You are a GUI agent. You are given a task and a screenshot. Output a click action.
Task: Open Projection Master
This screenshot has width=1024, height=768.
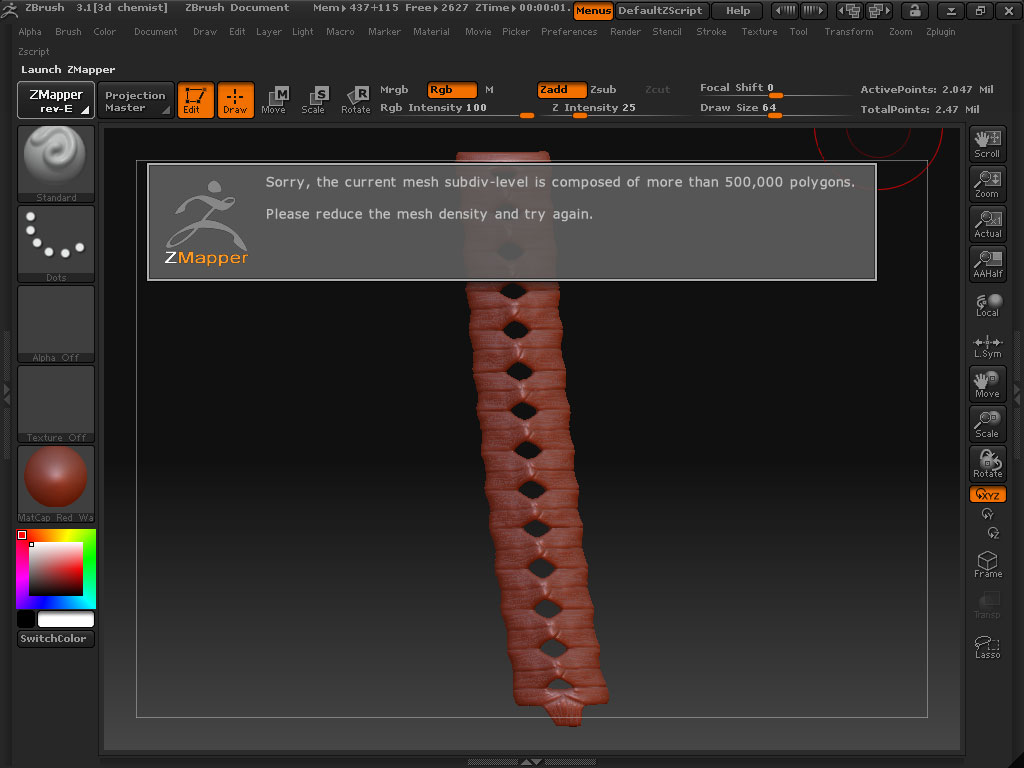point(135,100)
